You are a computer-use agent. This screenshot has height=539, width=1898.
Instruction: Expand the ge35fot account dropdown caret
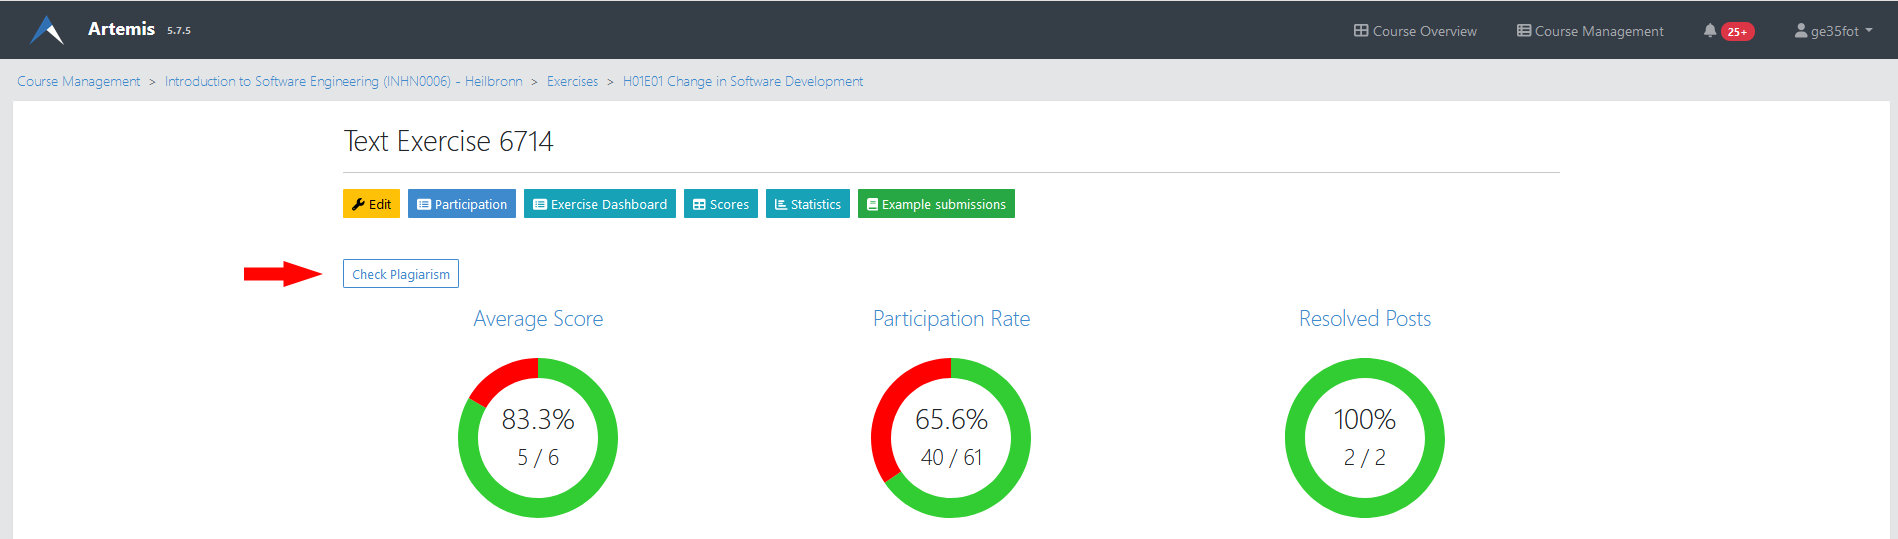pos(1869,30)
